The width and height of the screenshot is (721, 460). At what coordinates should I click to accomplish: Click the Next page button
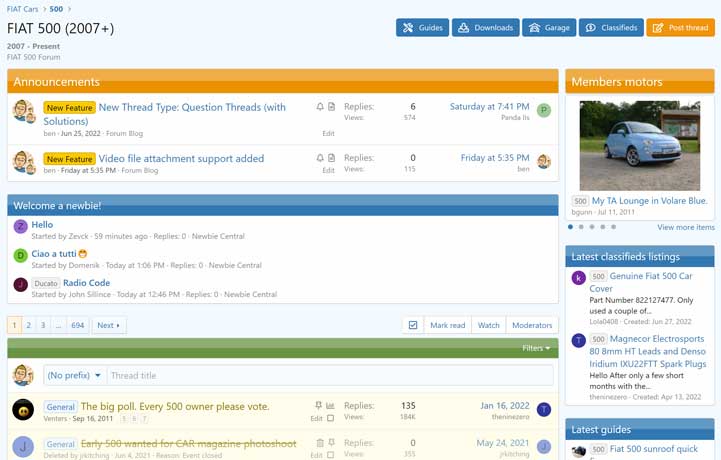point(109,325)
